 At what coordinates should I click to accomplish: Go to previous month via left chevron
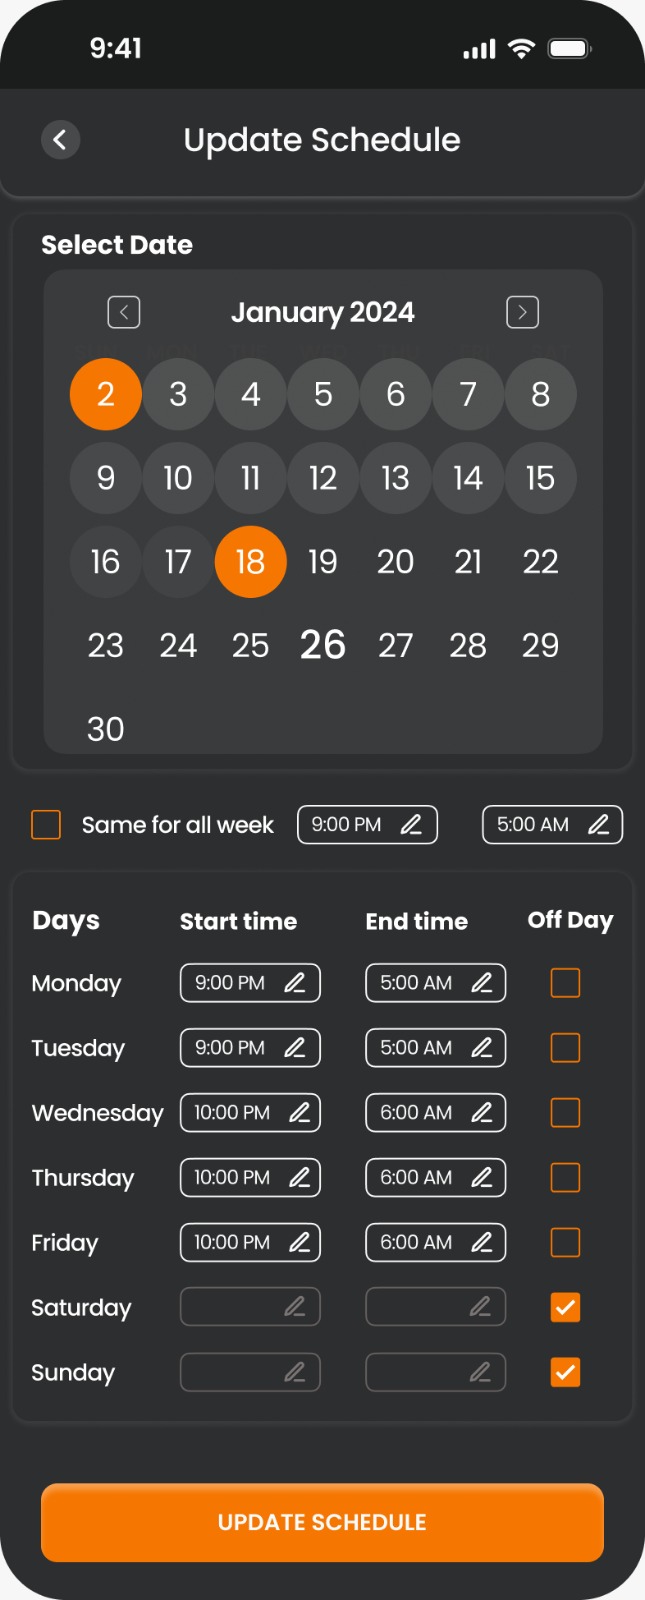(x=123, y=312)
